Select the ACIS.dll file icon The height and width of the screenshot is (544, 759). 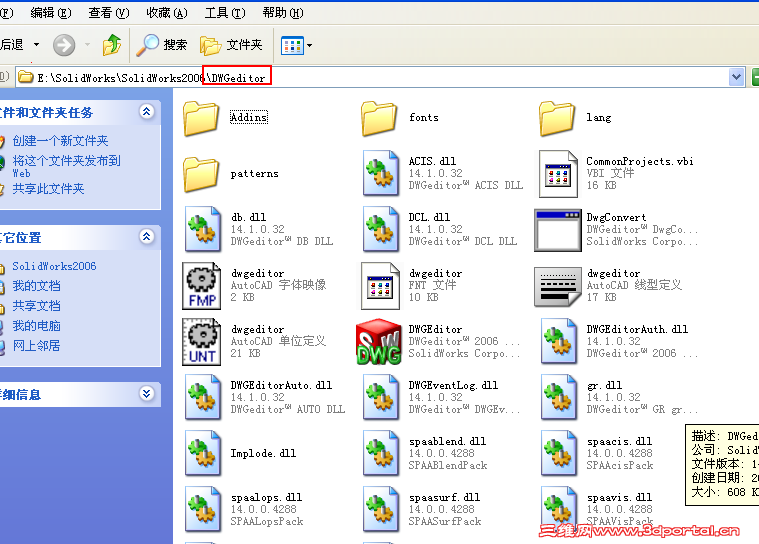(x=381, y=173)
